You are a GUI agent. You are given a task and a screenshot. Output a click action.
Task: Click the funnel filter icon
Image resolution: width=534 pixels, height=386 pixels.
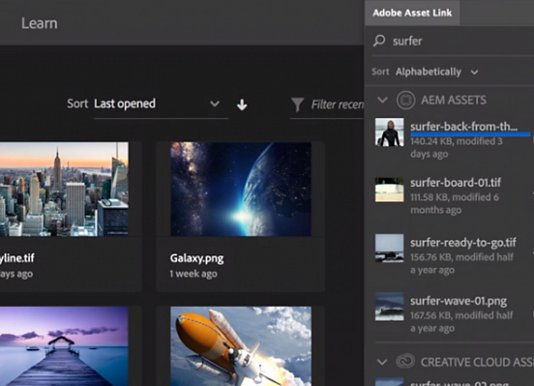(x=297, y=105)
